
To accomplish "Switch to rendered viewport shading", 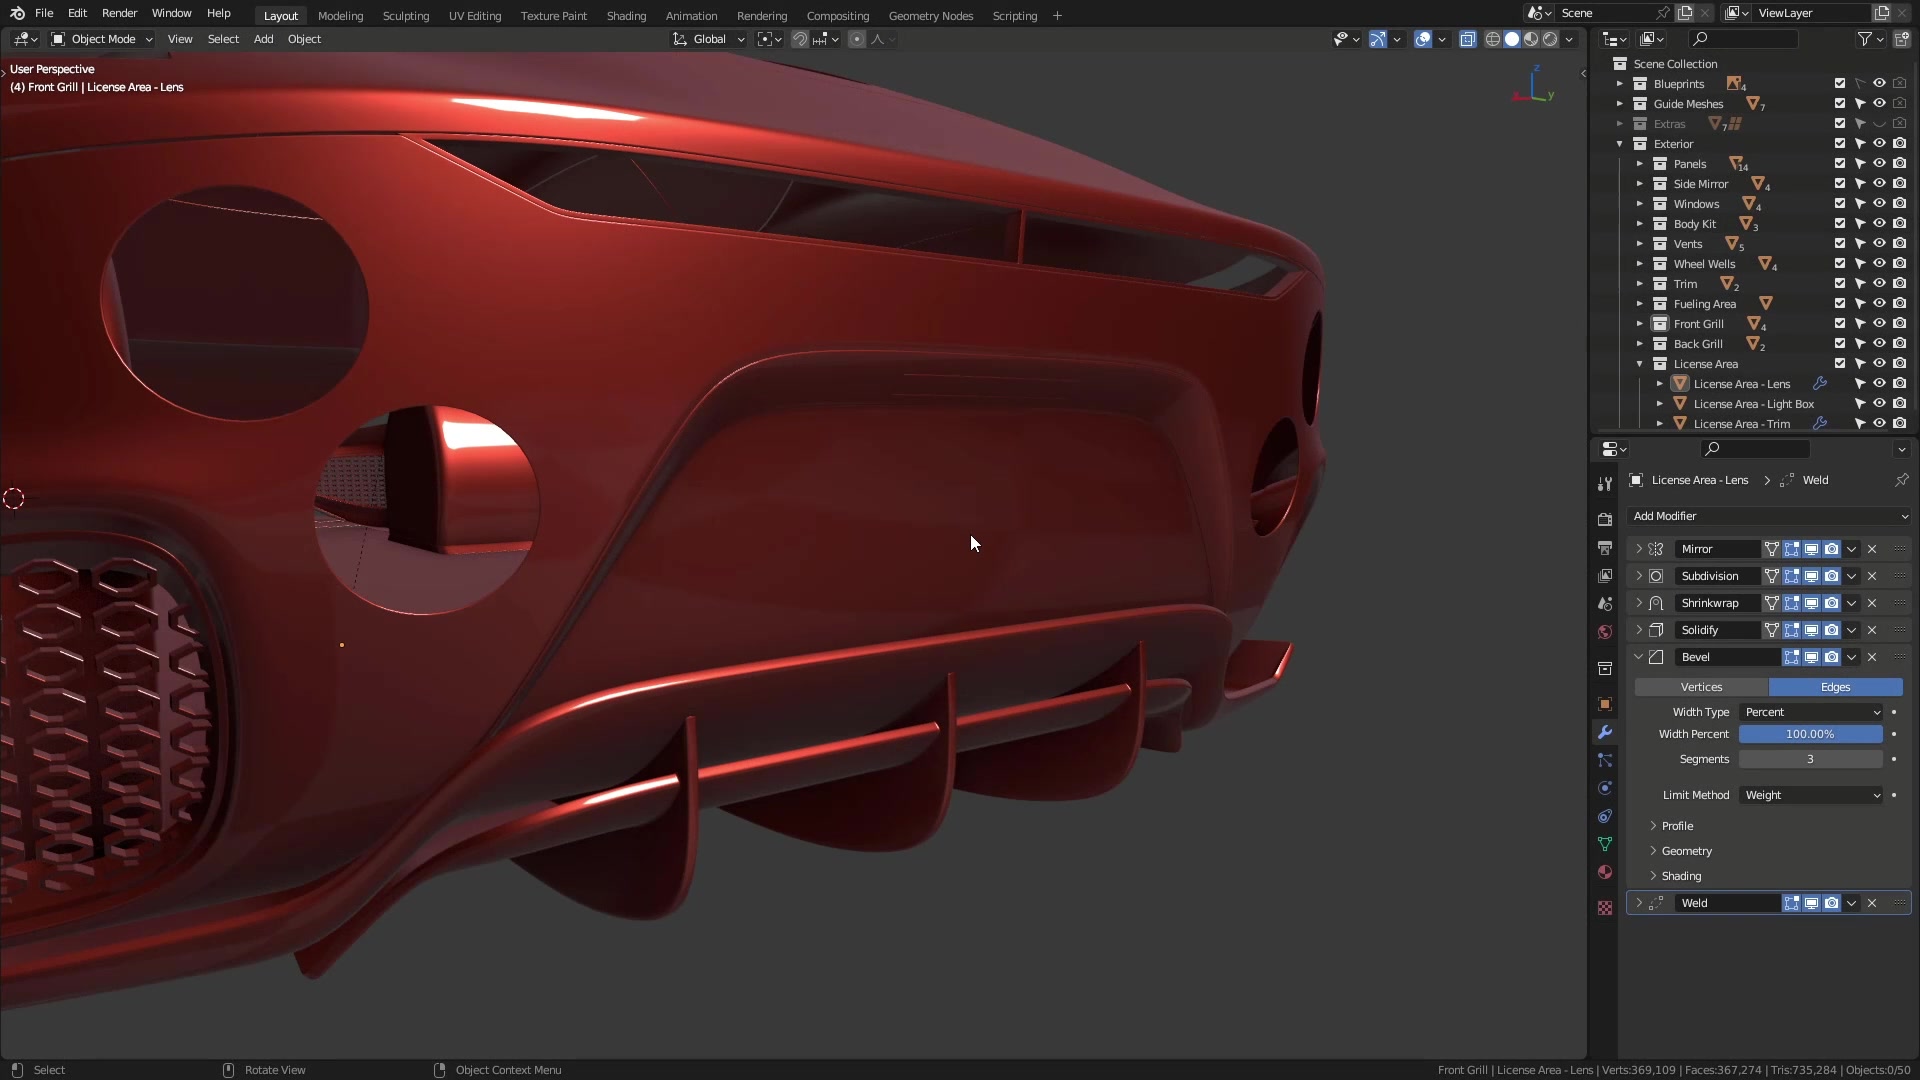I will [x=1550, y=39].
